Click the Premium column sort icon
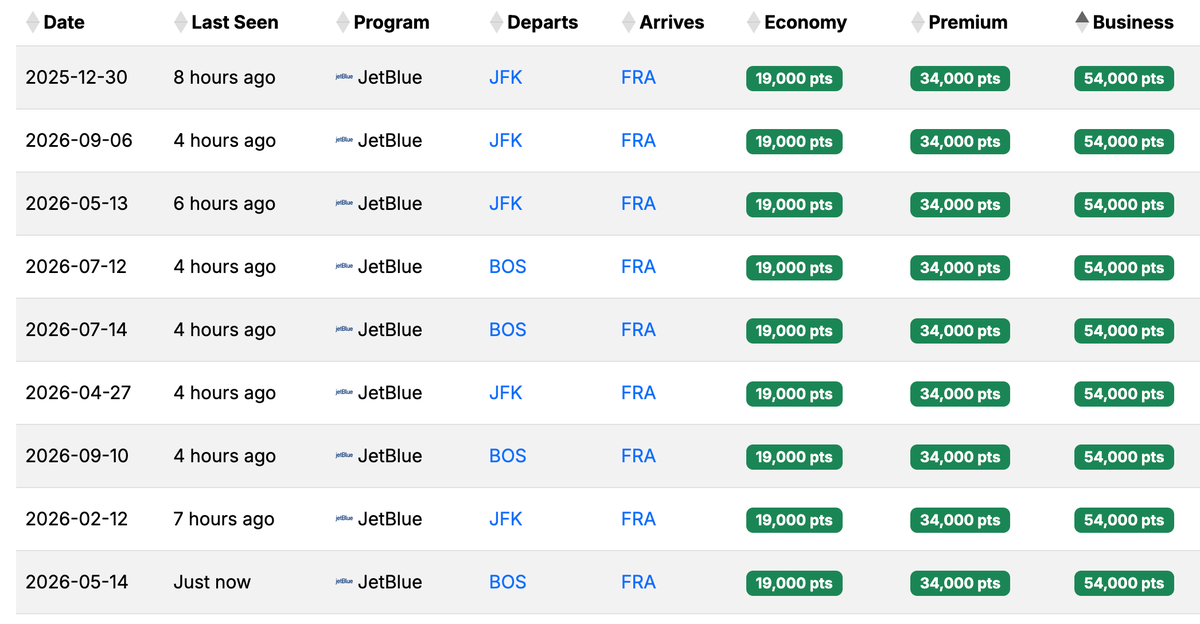 click(917, 22)
